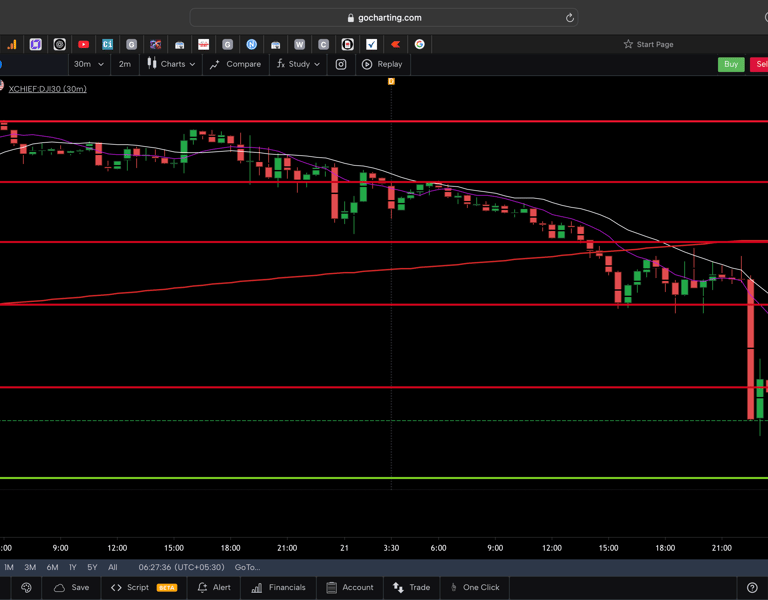768x600 pixels.
Task: Start chart Replay mode
Action: coord(382,64)
